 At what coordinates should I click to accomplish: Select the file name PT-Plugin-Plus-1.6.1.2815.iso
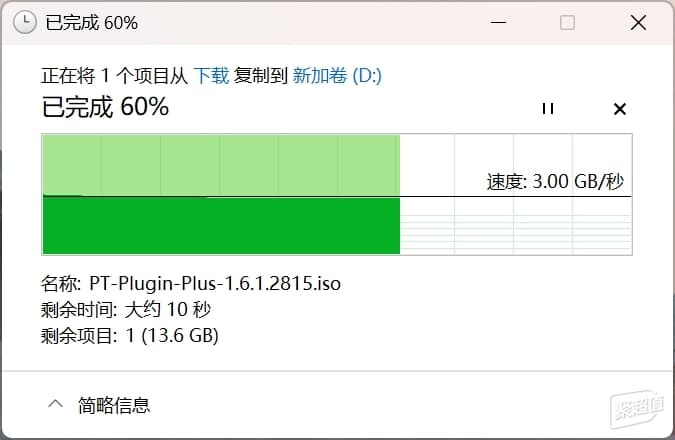pyautogui.click(x=215, y=283)
